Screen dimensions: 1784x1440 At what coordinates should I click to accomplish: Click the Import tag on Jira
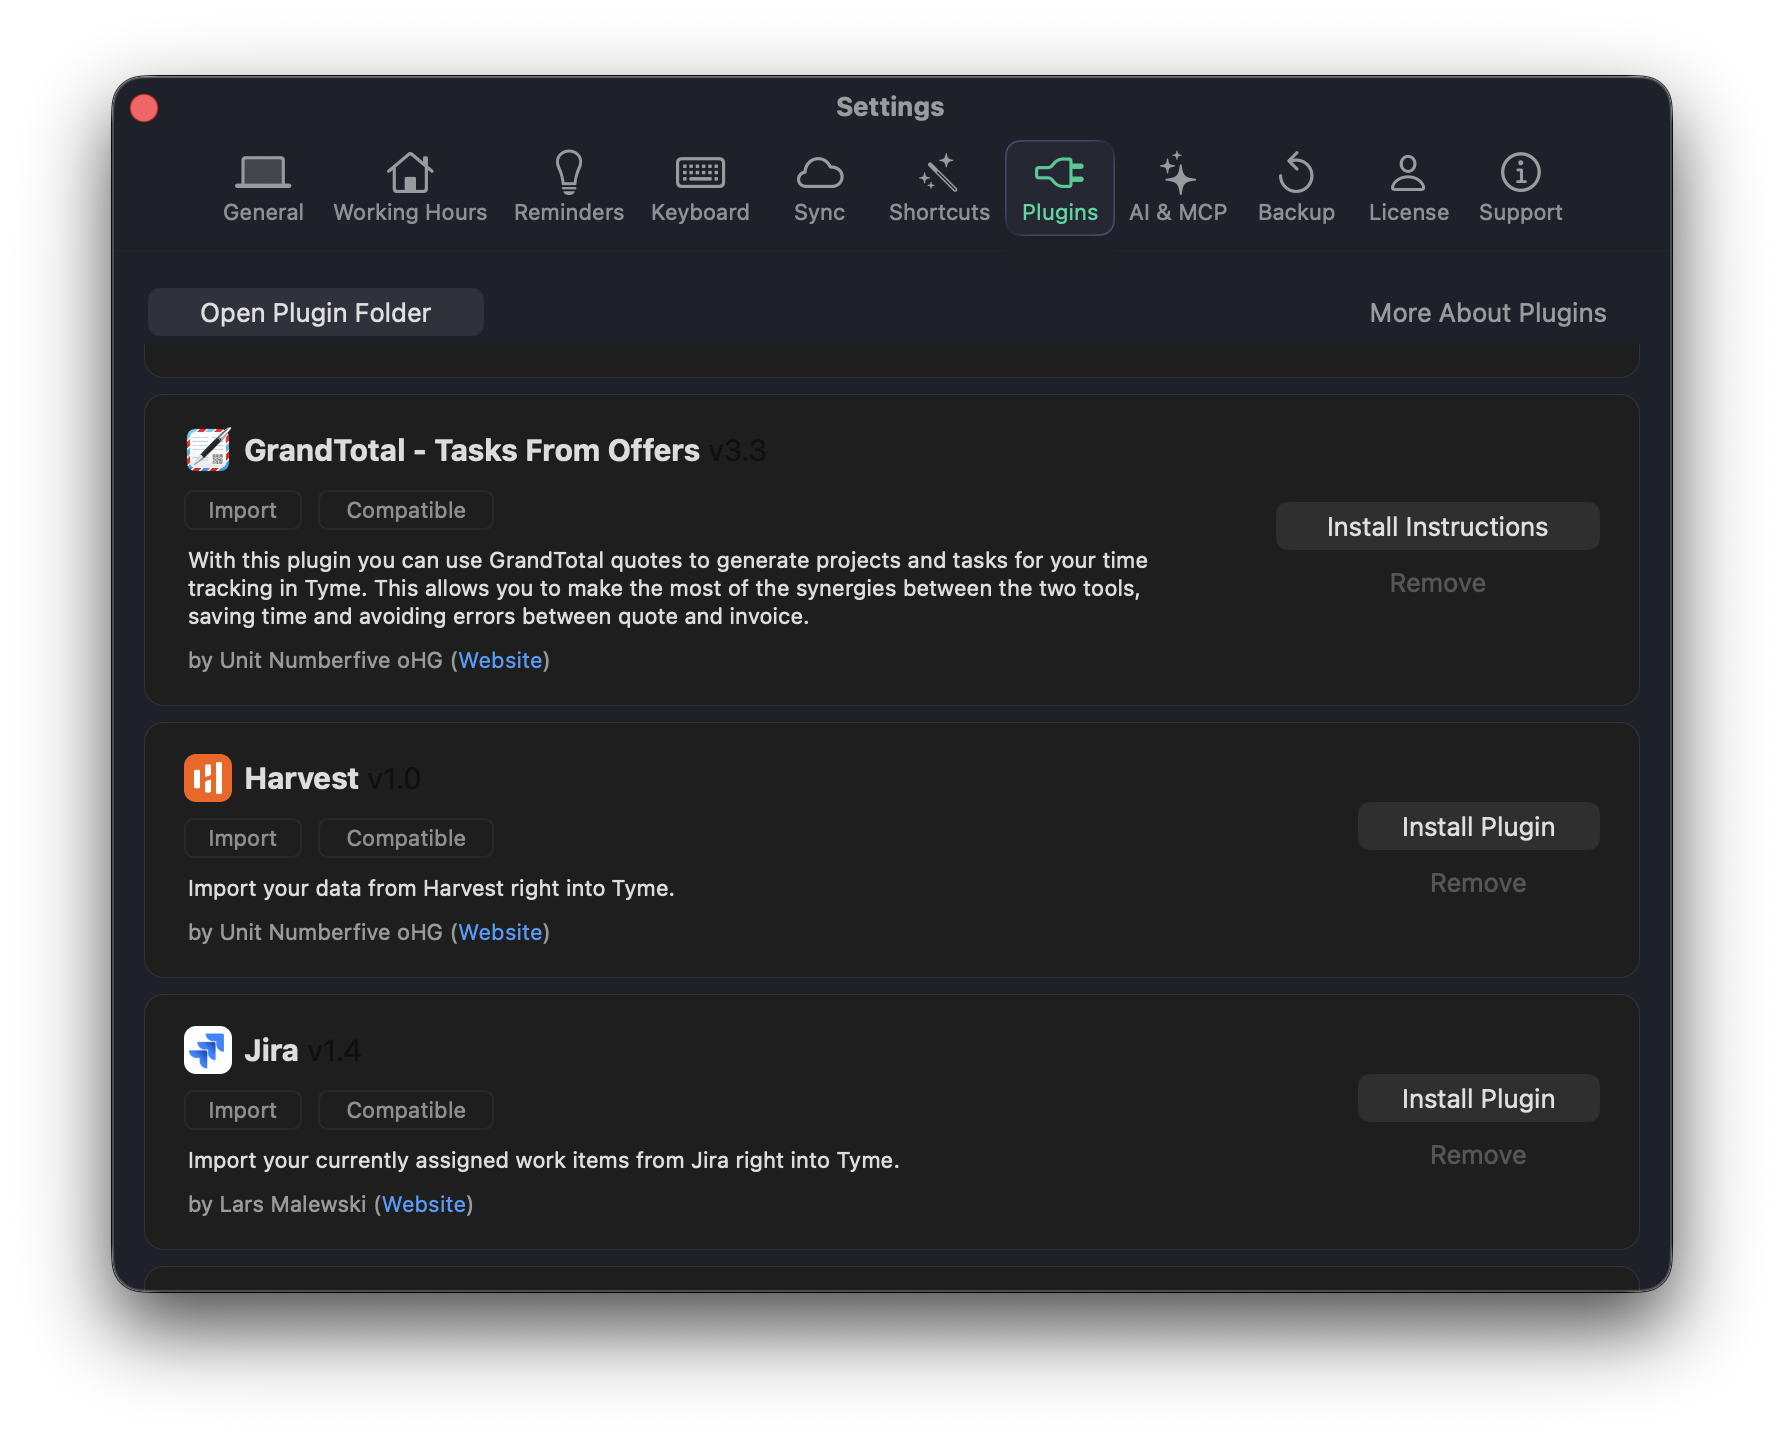[243, 1110]
